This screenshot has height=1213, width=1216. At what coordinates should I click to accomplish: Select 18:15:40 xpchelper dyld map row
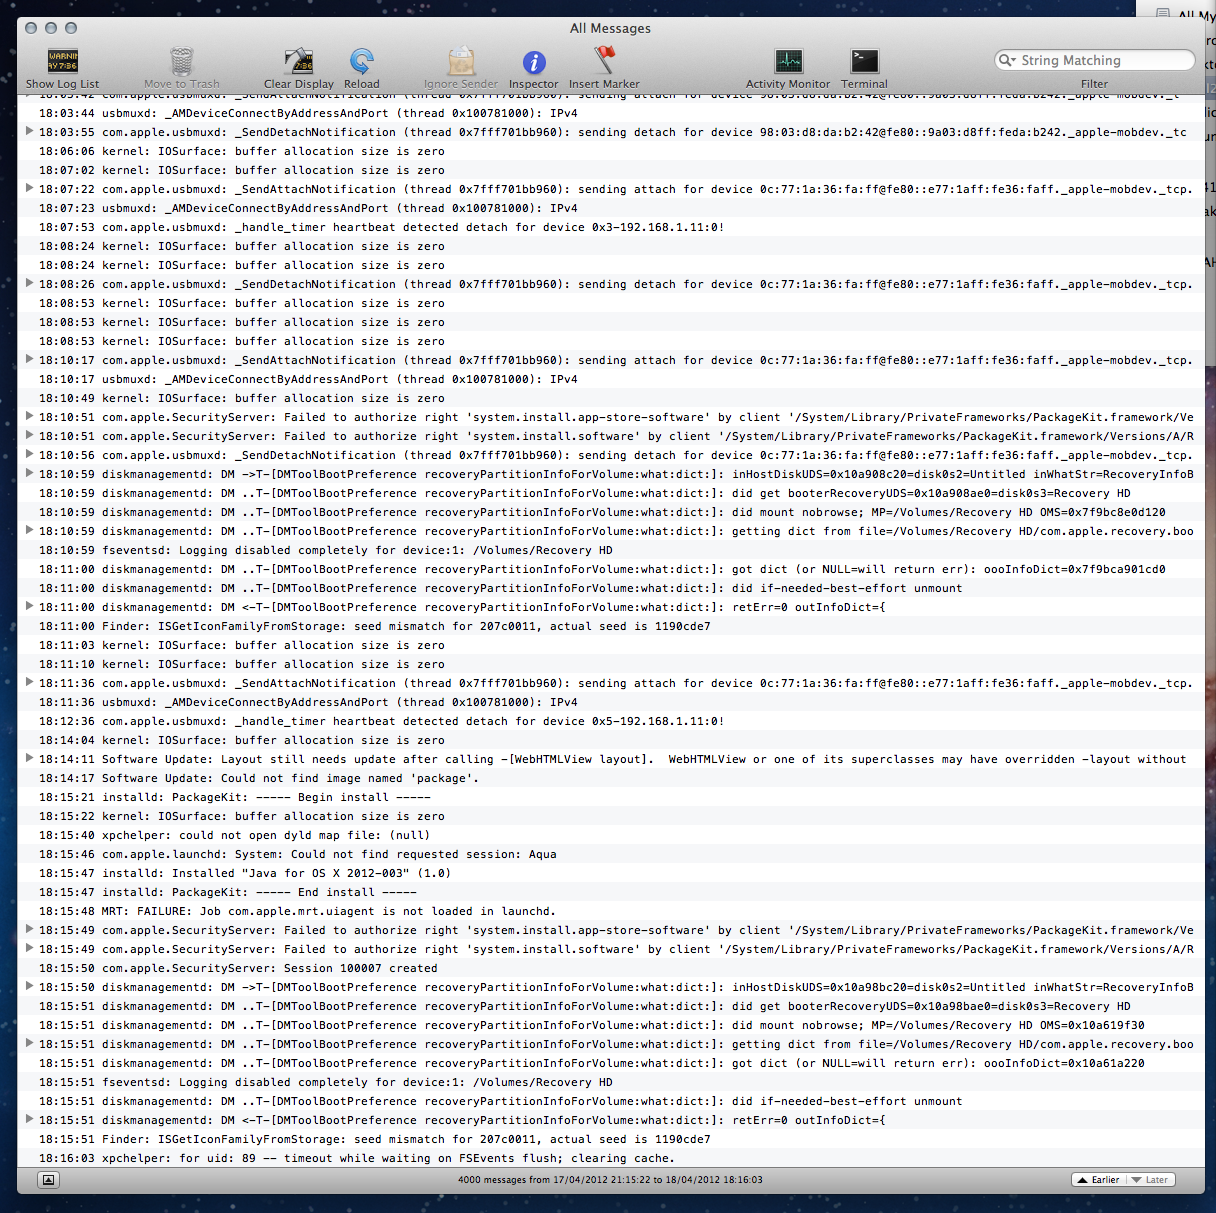[x=611, y=835]
